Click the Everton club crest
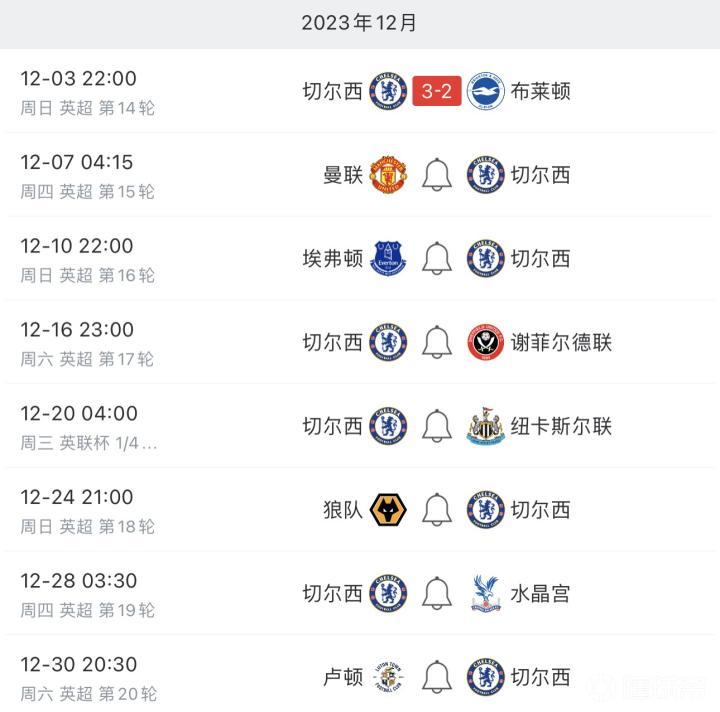The image size is (720, 712). point(388,259)
